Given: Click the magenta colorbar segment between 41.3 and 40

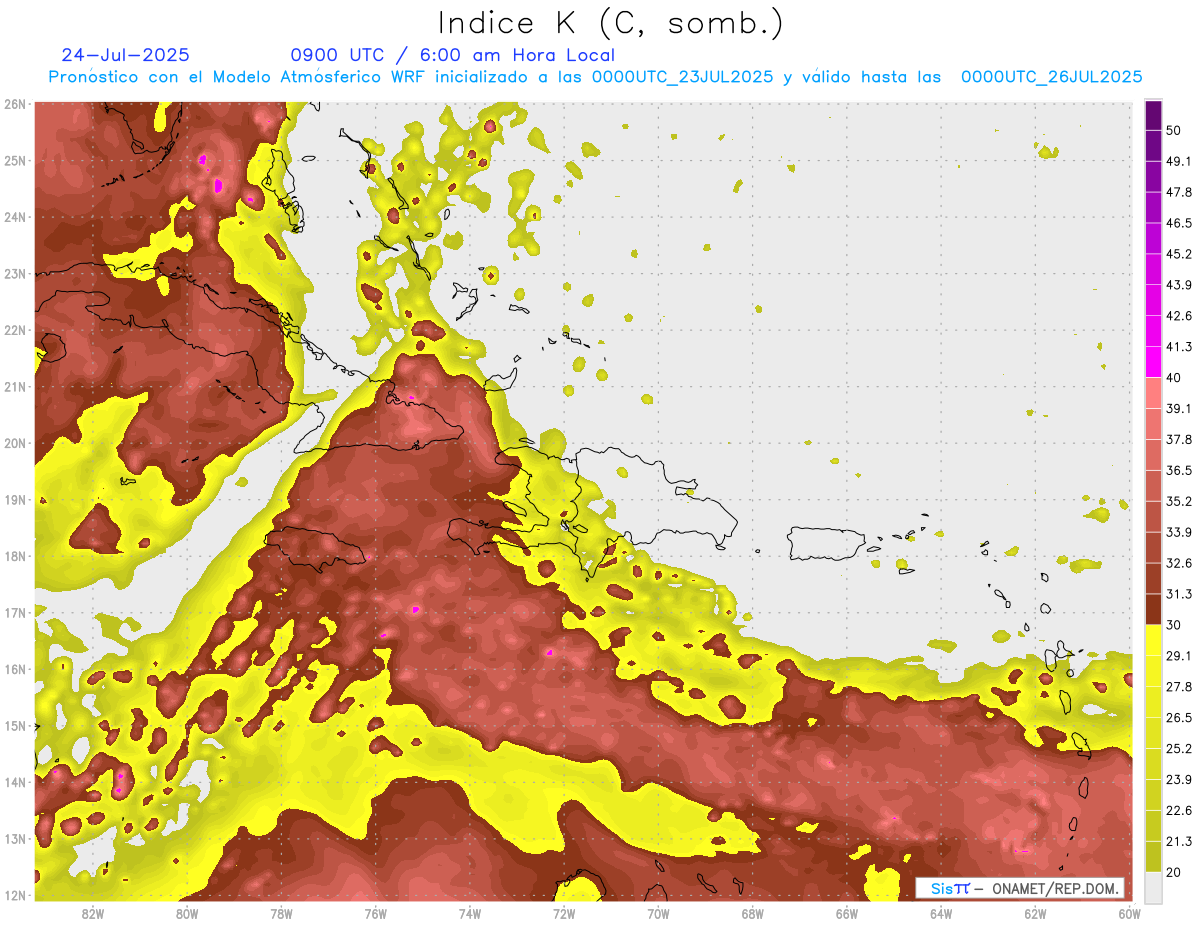Looking at the screenshot, I should pyautogui.click(x=1153, y=361).
